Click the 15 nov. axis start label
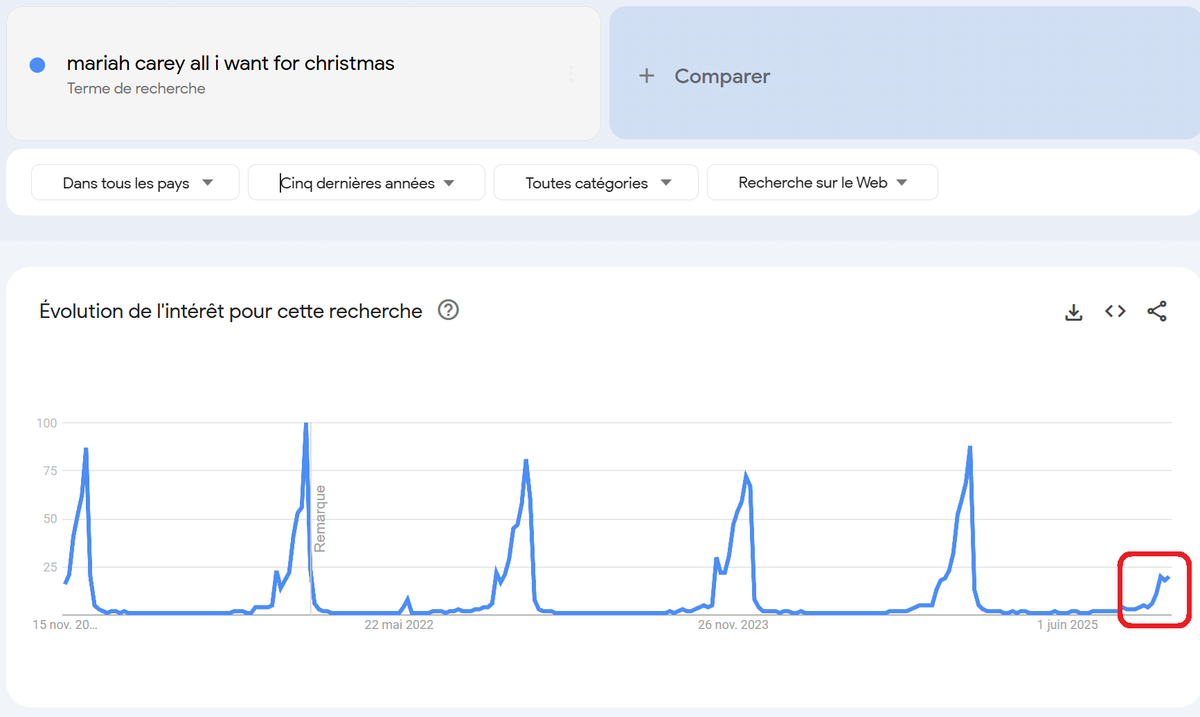1200x717 pixels. 66,625
